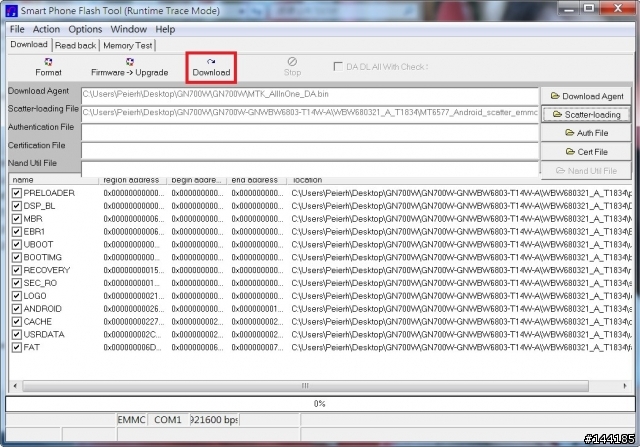Click the PRELOADER row location path
This screenshot has width=640, height=447.
[x=461, y=193]
